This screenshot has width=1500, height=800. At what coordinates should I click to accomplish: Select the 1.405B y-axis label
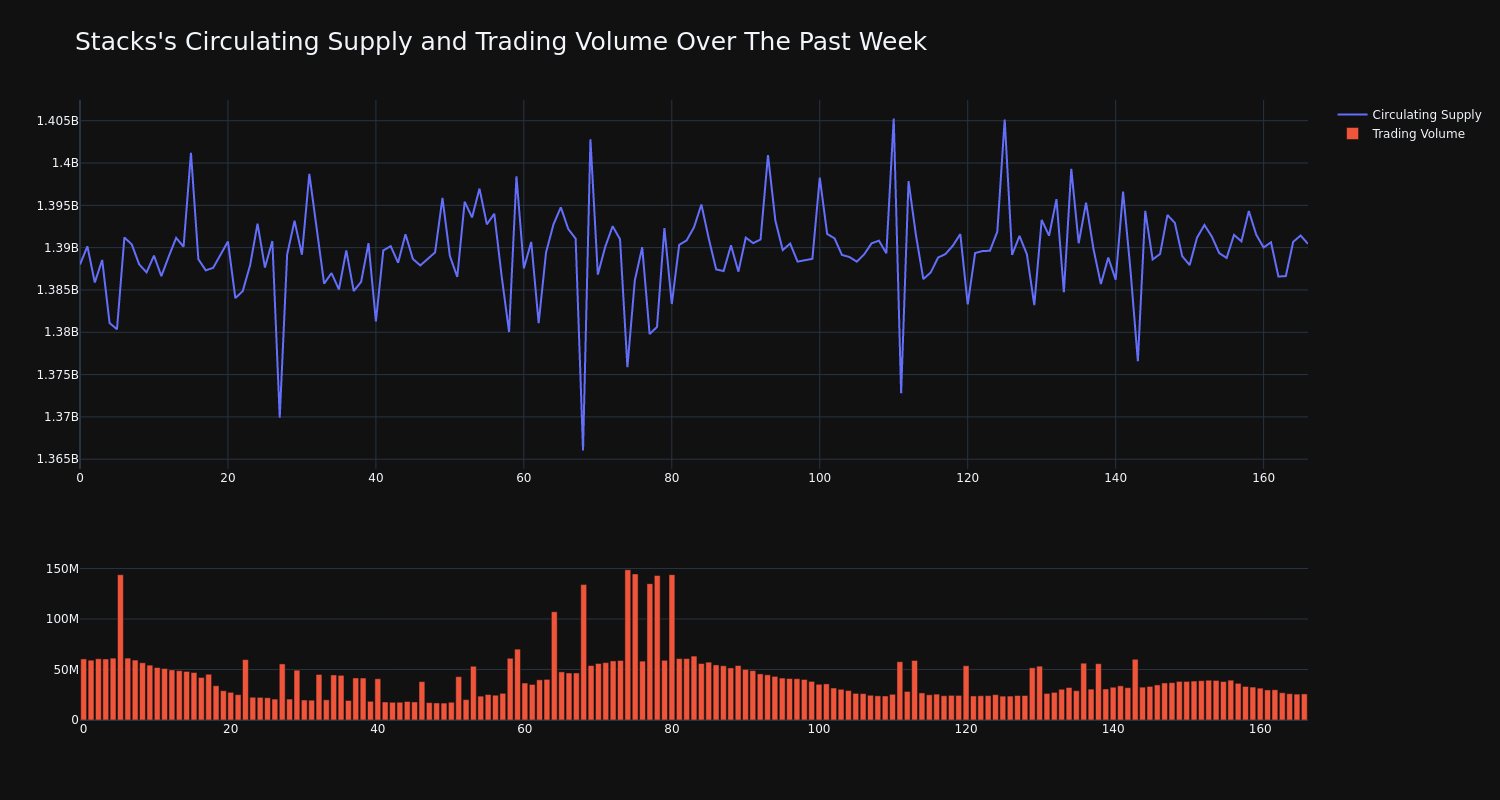coord(57,121)
